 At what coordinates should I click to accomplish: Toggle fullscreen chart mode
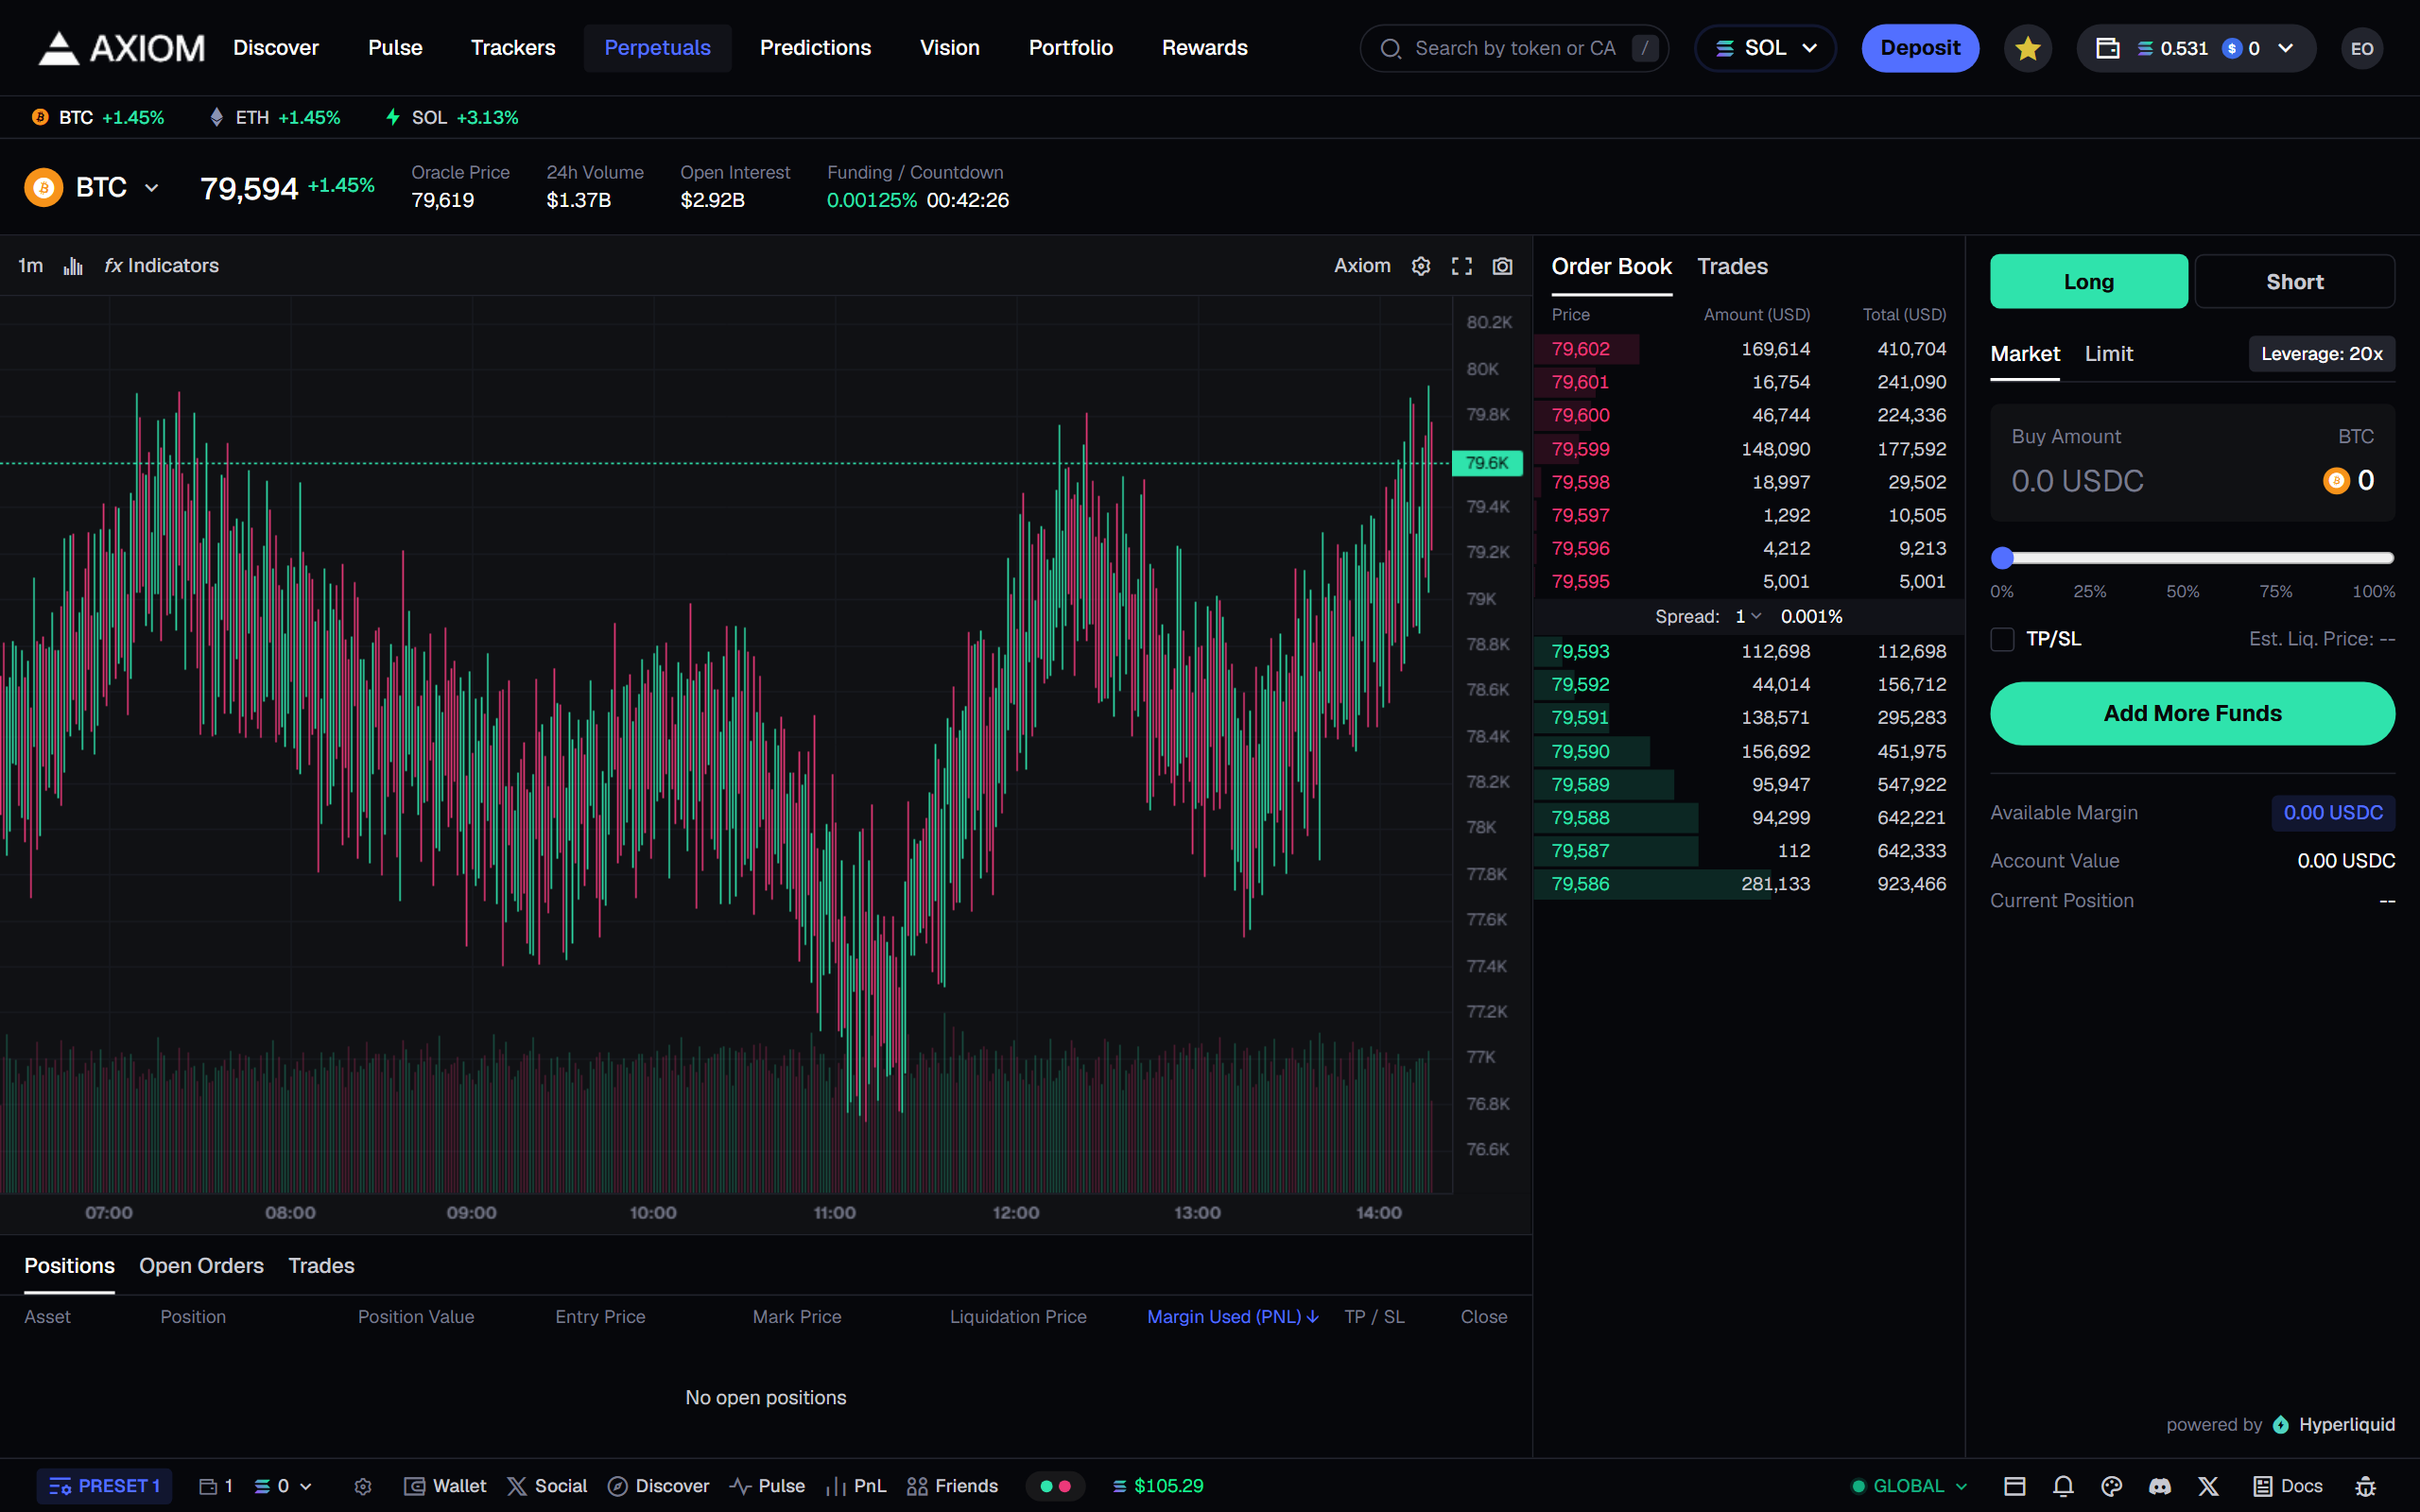(1462, 266)
